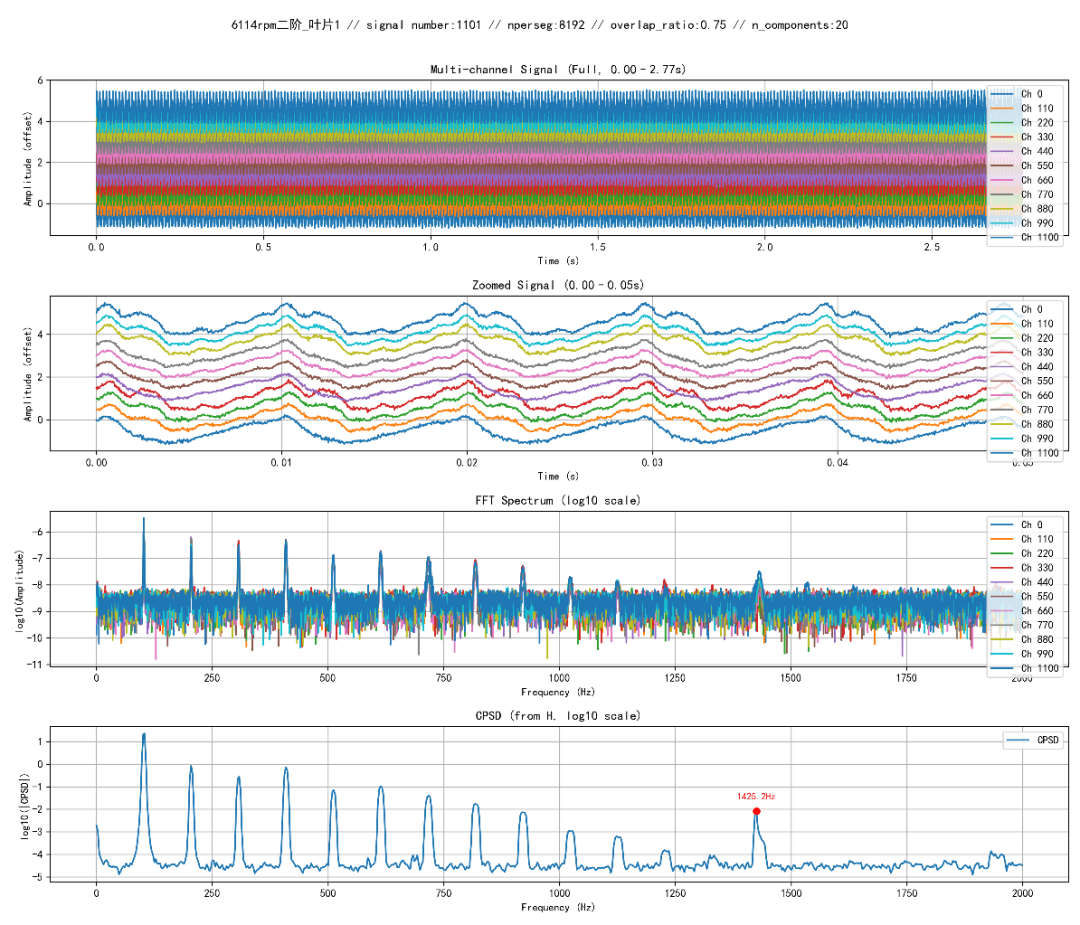Click the figure header with 6114rpm signal info

(x=540, y=25)
